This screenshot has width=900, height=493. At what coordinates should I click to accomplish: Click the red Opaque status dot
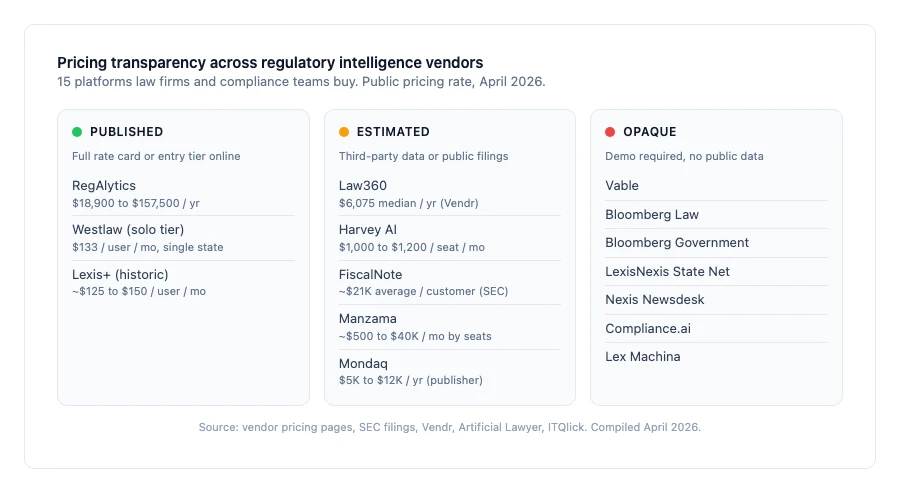pyautogui.click(x=610, y=132)
